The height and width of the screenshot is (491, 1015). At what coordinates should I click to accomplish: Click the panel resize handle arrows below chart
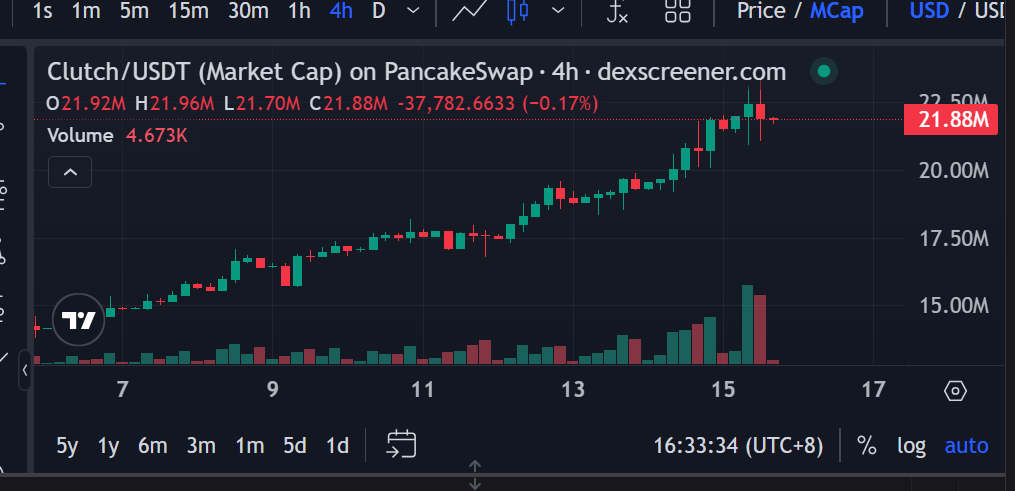(474, 475)
